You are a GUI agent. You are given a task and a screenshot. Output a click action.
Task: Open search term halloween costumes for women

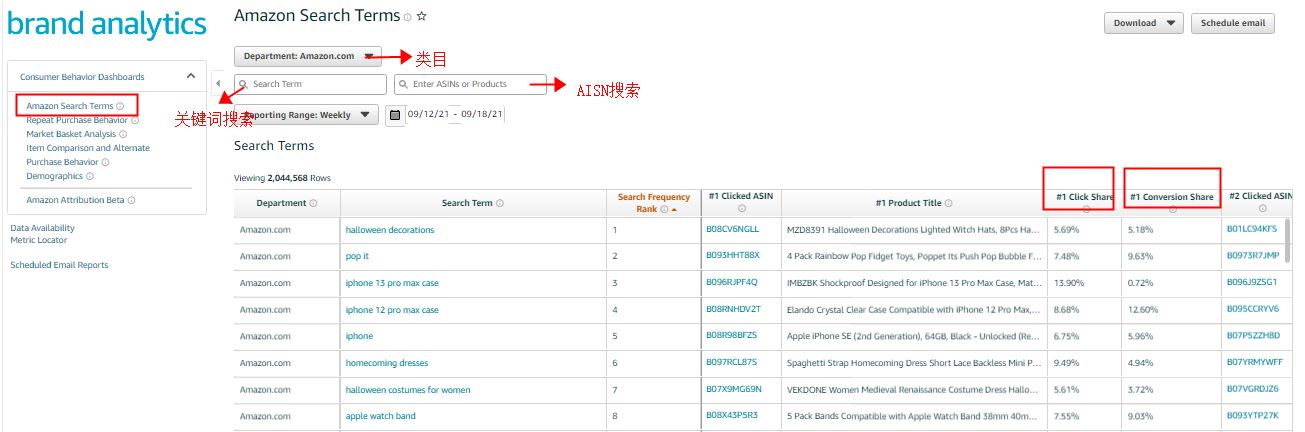pos(408,390)
